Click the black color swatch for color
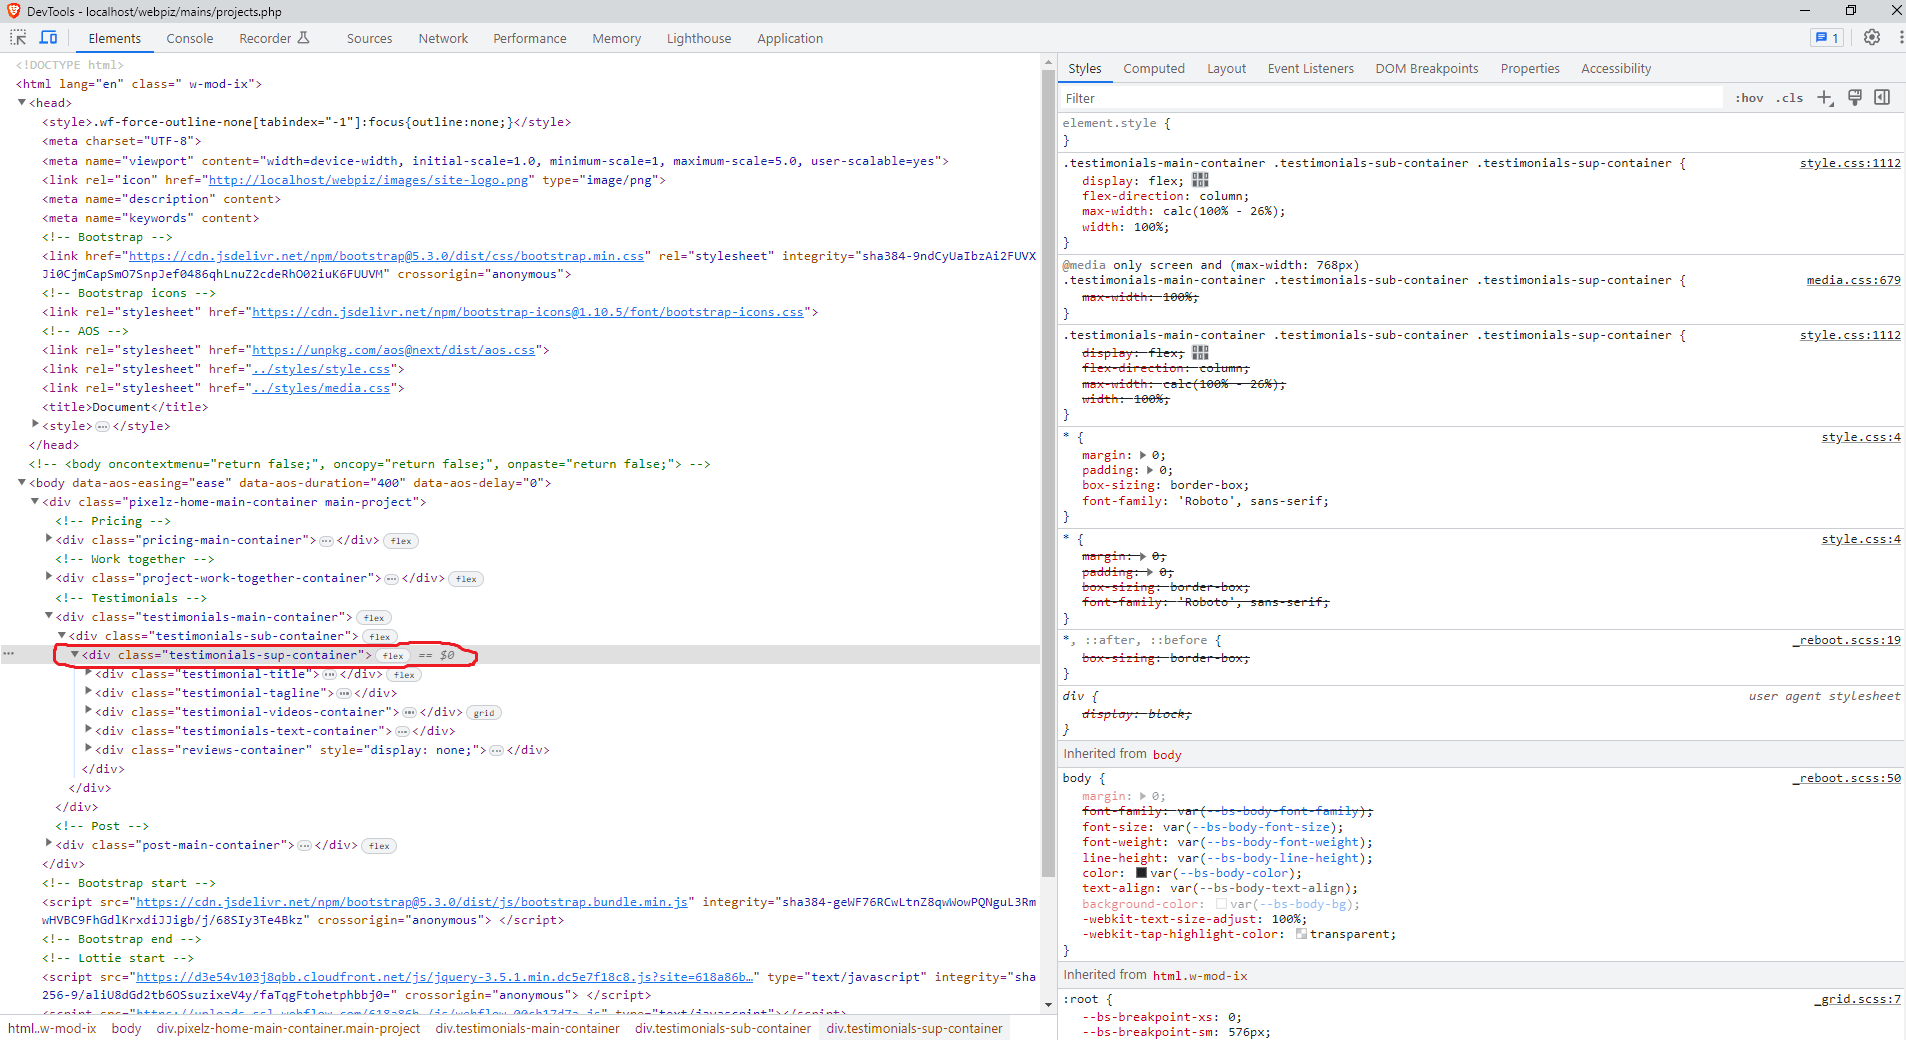 pyautogui.click(x=1141, y=873)
